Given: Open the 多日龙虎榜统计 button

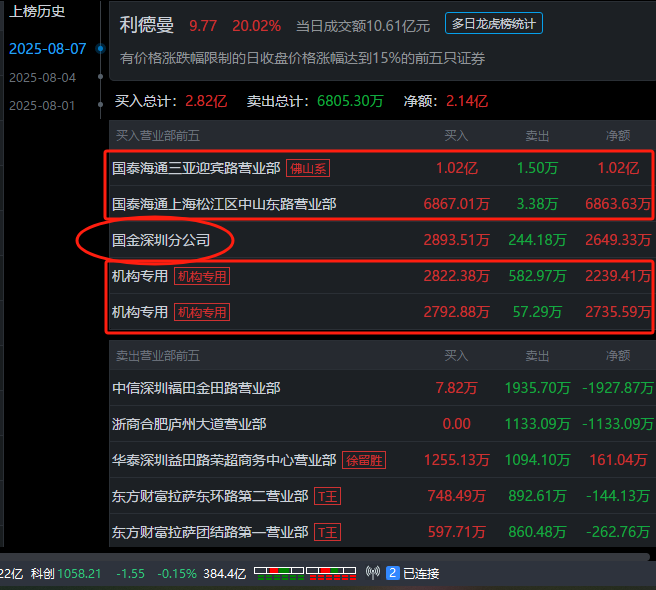Looking at the screenshot, I should pos(494,24).
